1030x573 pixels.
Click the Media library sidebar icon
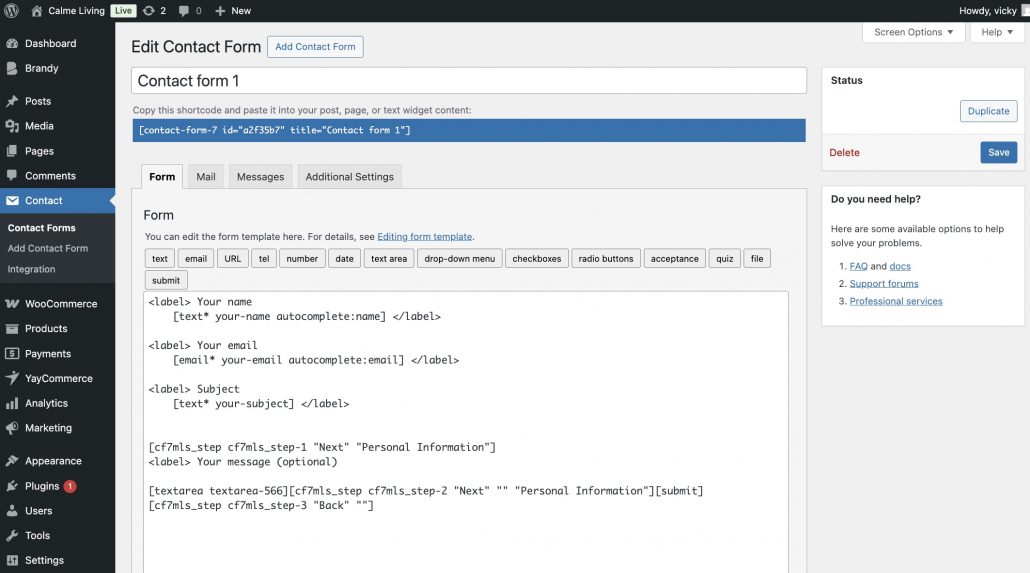pyautogui.click(x=12, y=126)
